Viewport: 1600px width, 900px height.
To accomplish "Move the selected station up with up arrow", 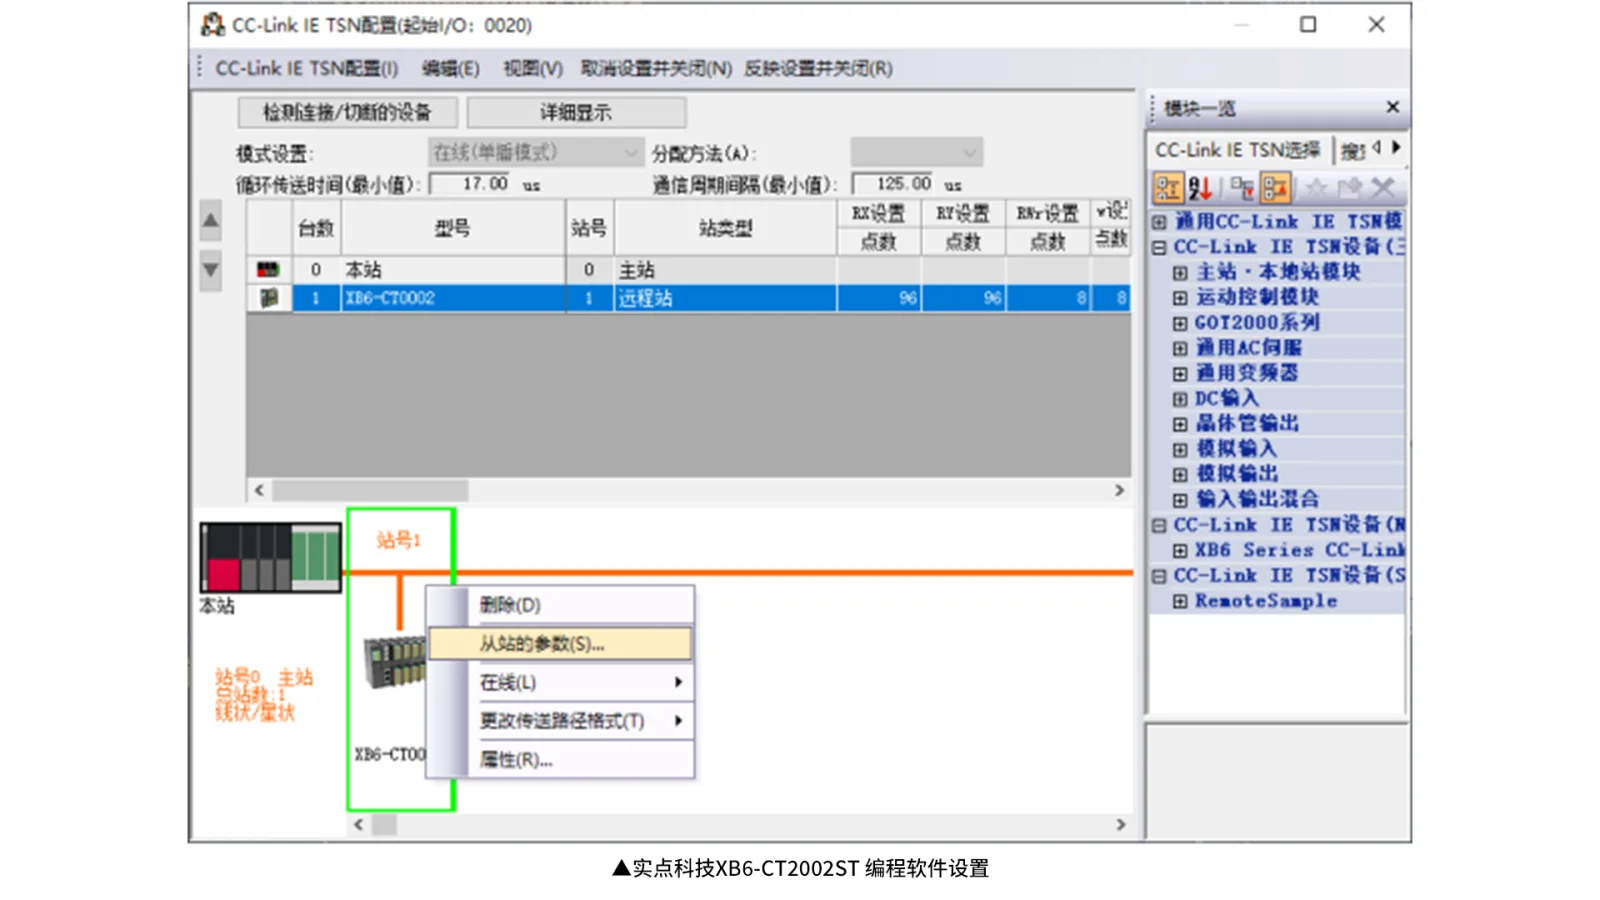I will [x=210, y=220].
